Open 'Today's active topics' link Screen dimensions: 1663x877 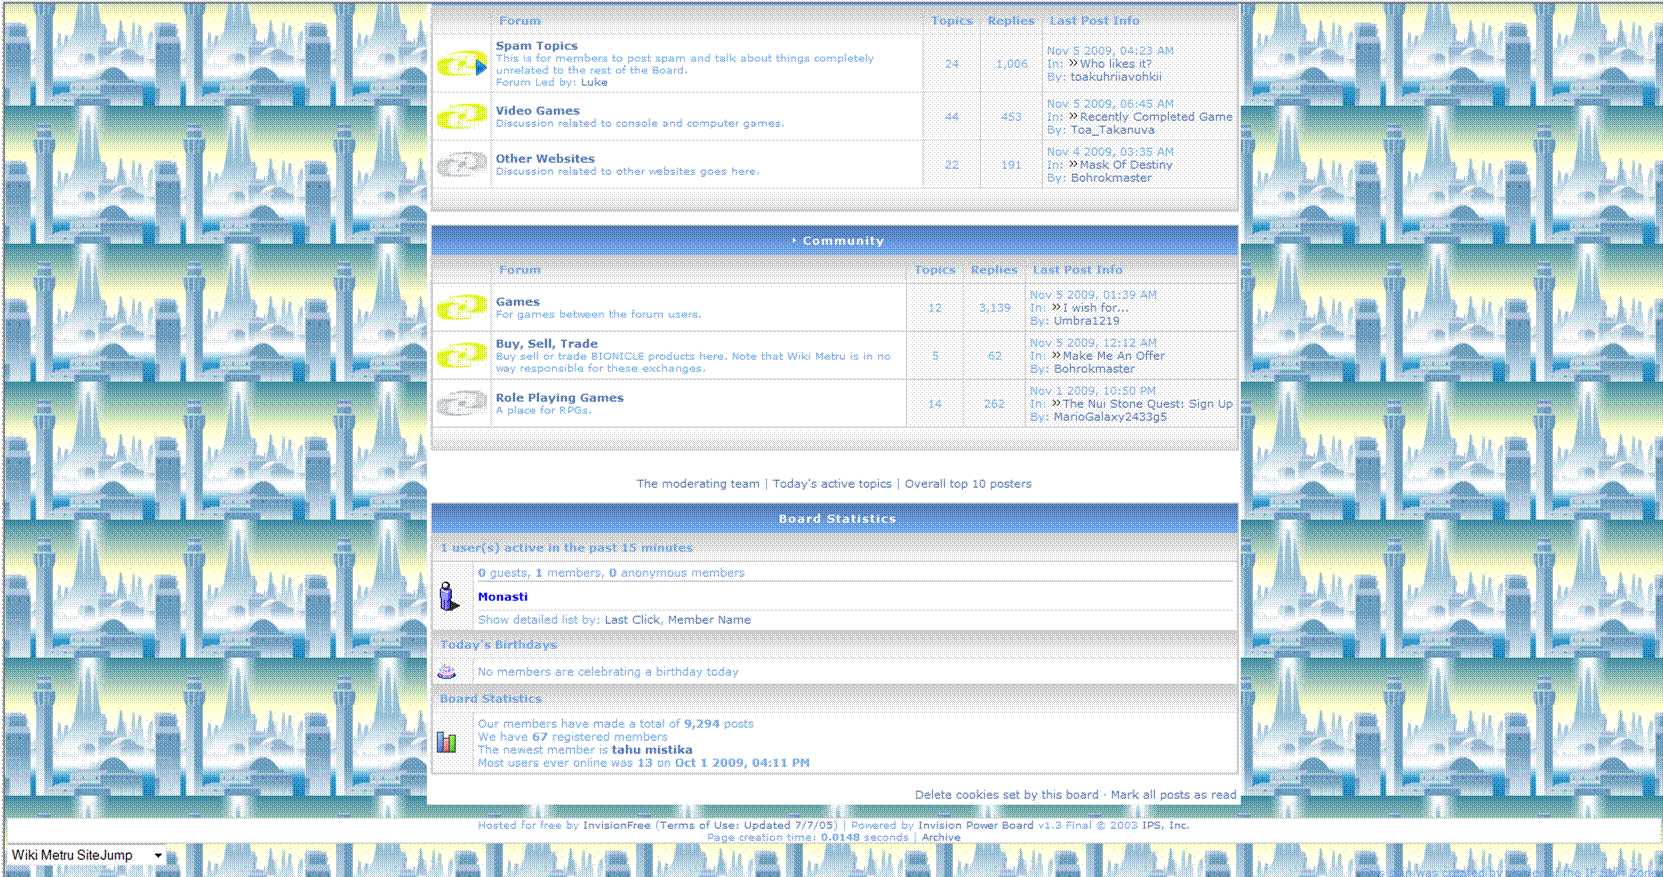[x=832, y=484]
